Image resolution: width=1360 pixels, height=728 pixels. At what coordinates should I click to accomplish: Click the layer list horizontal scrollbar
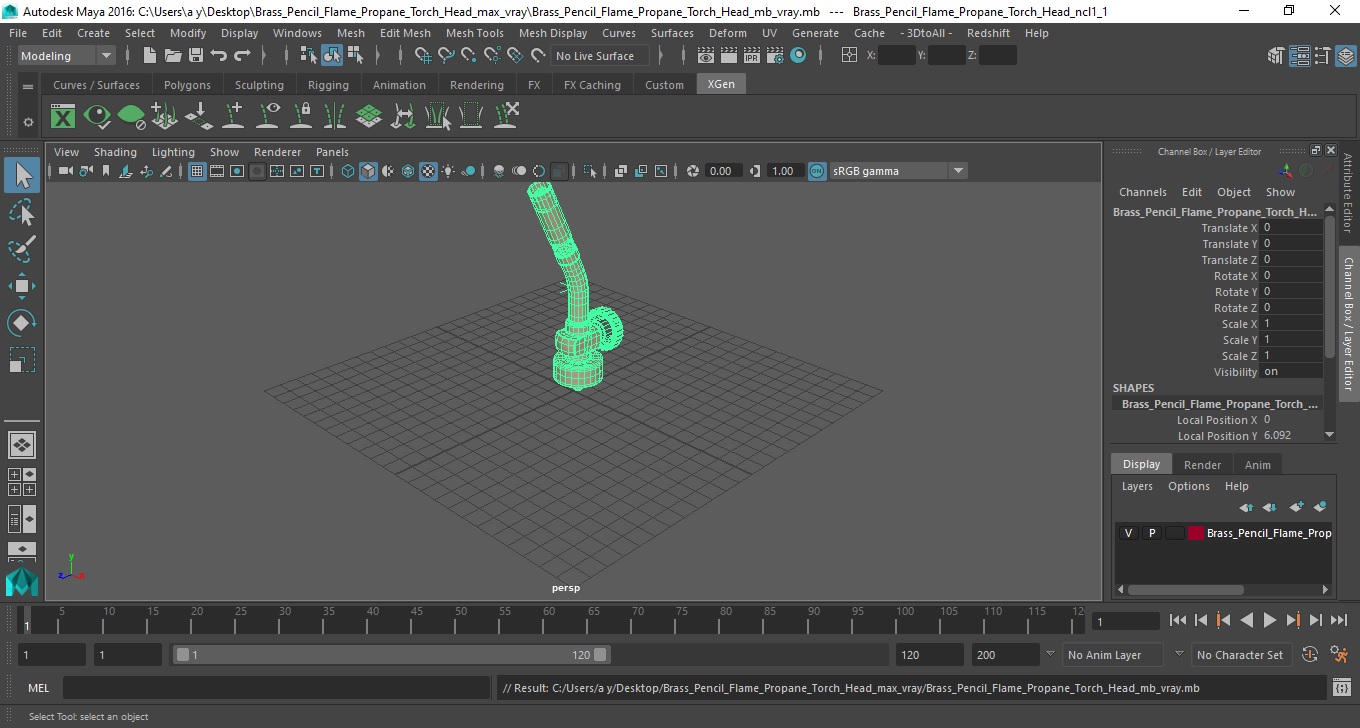1186,590
